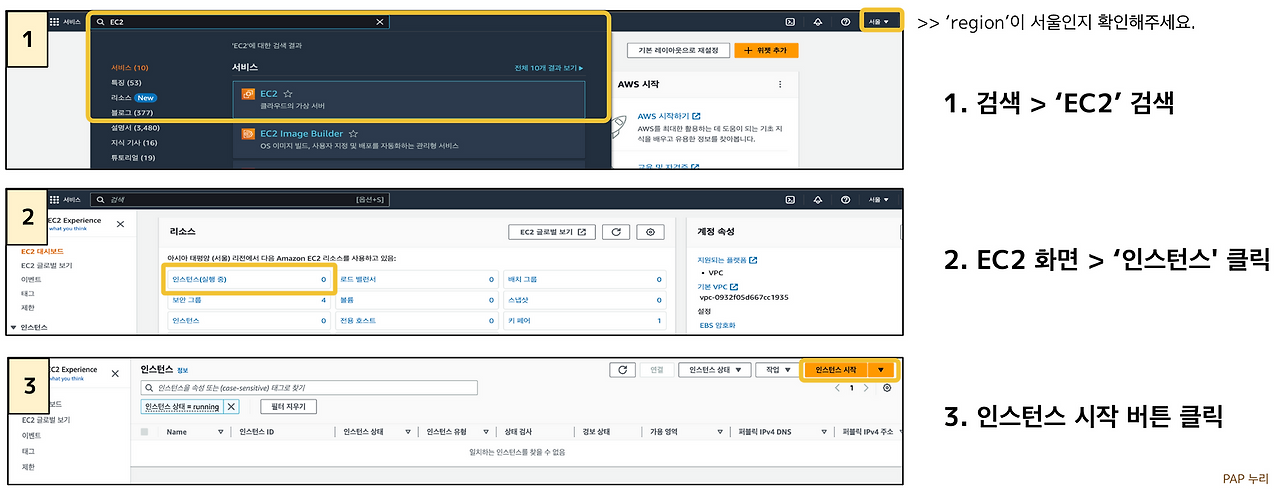
Task: Open CloudShell icon in second screenshot header
Action: tap(790, 200)
